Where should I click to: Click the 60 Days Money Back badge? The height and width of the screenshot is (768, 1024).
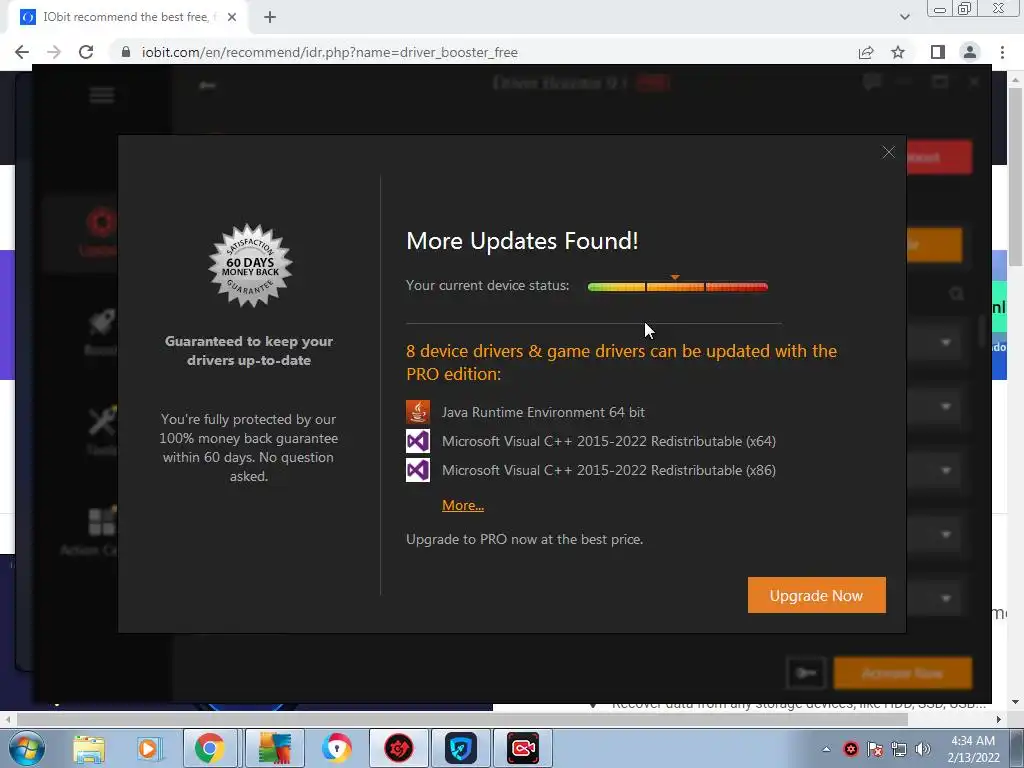click(x=250, y=266)
